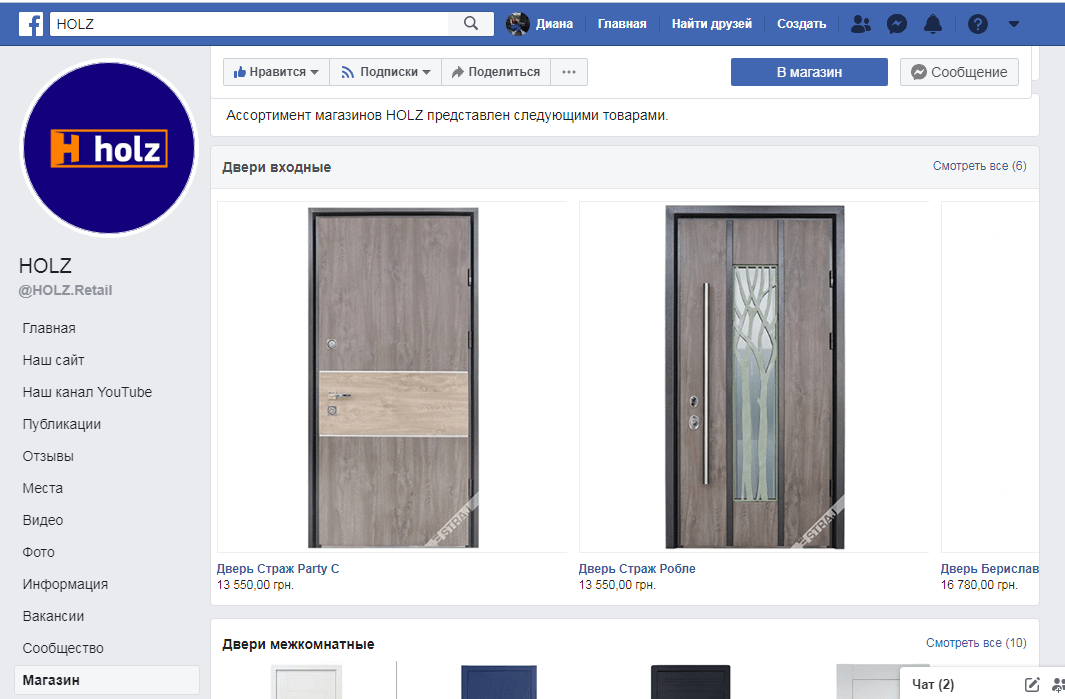Open the notifications bell
The height and width of the screenshot is (699, 1065).
[x=933, y=24]
